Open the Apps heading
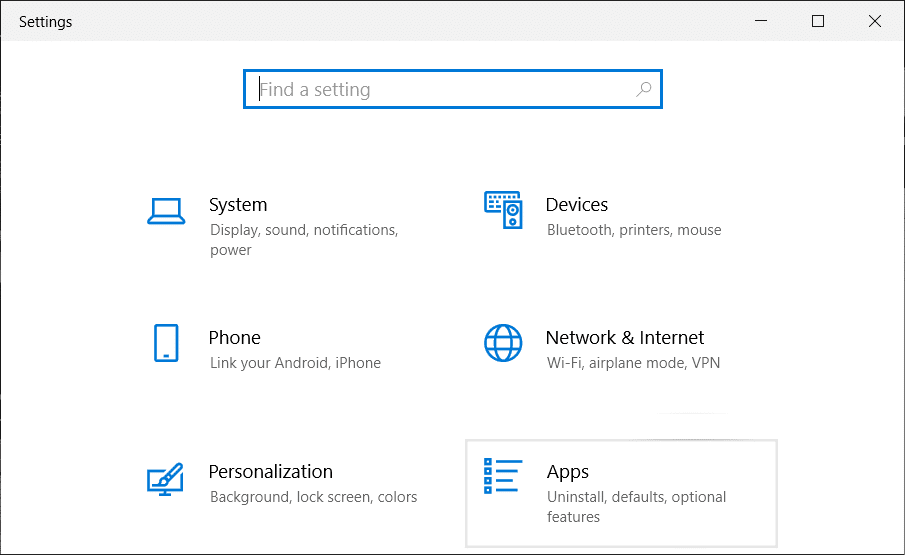Viewport: 905px width, 555px height. click(568, 472)
